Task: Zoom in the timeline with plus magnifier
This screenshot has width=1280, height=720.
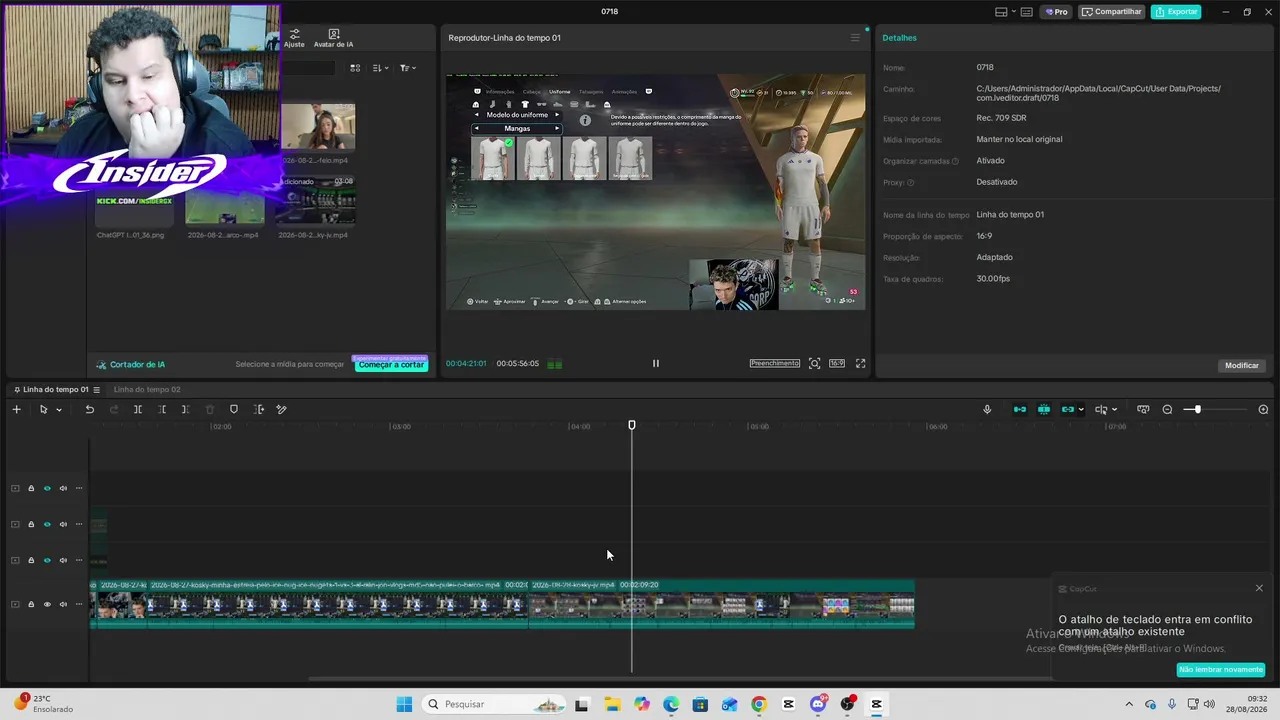Action: tap(1263, 409)
